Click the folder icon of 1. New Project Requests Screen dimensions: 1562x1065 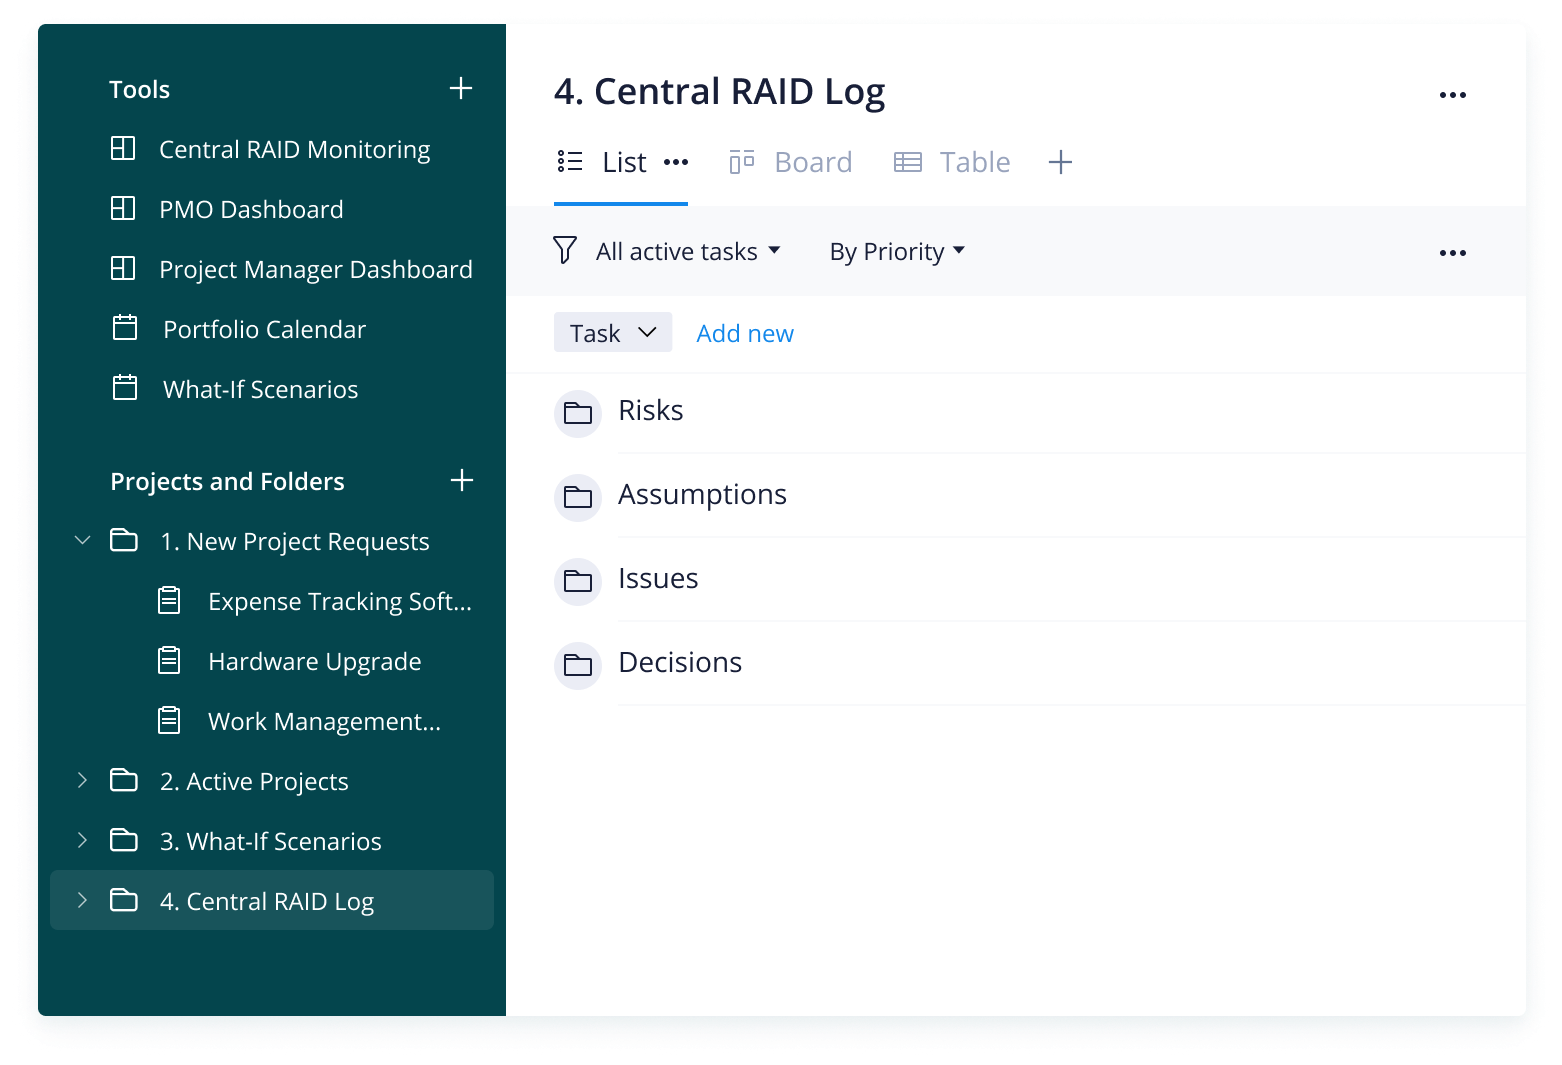[124, 540]
